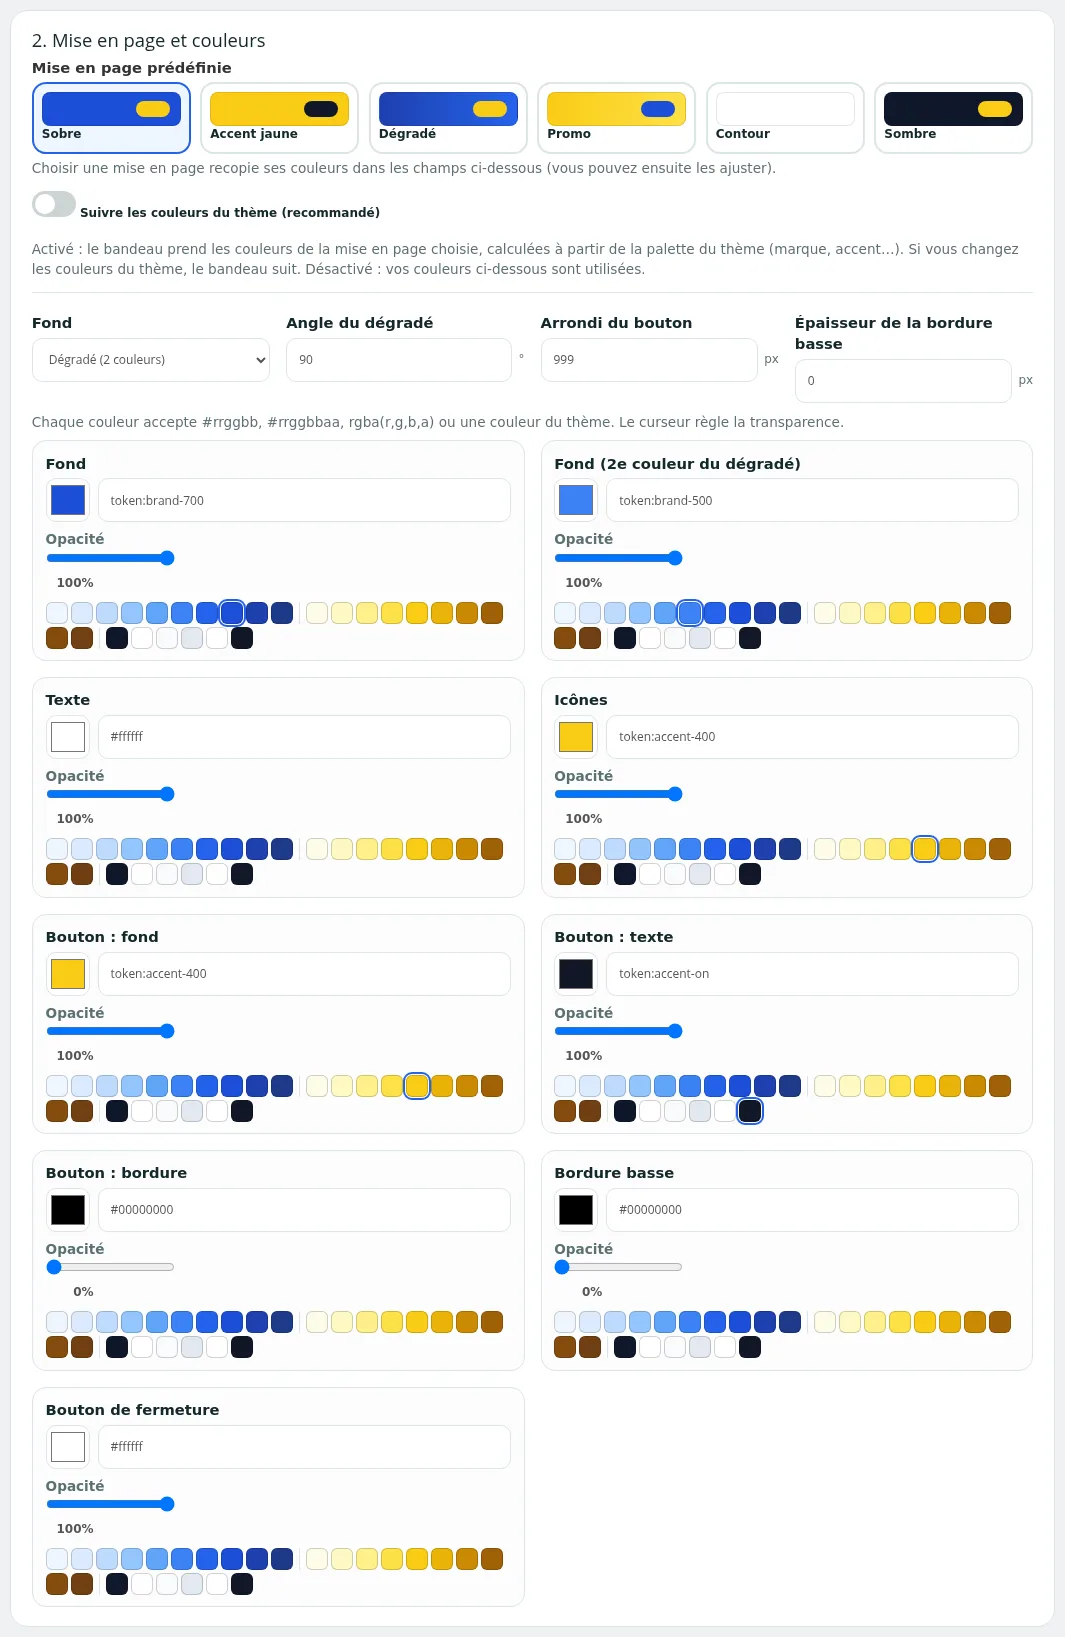The width and height of the screenshot is (1065, 1637).
Task: Choose the Dégradé preset layout
Action: pyautogui.click(x=448, y=118)
